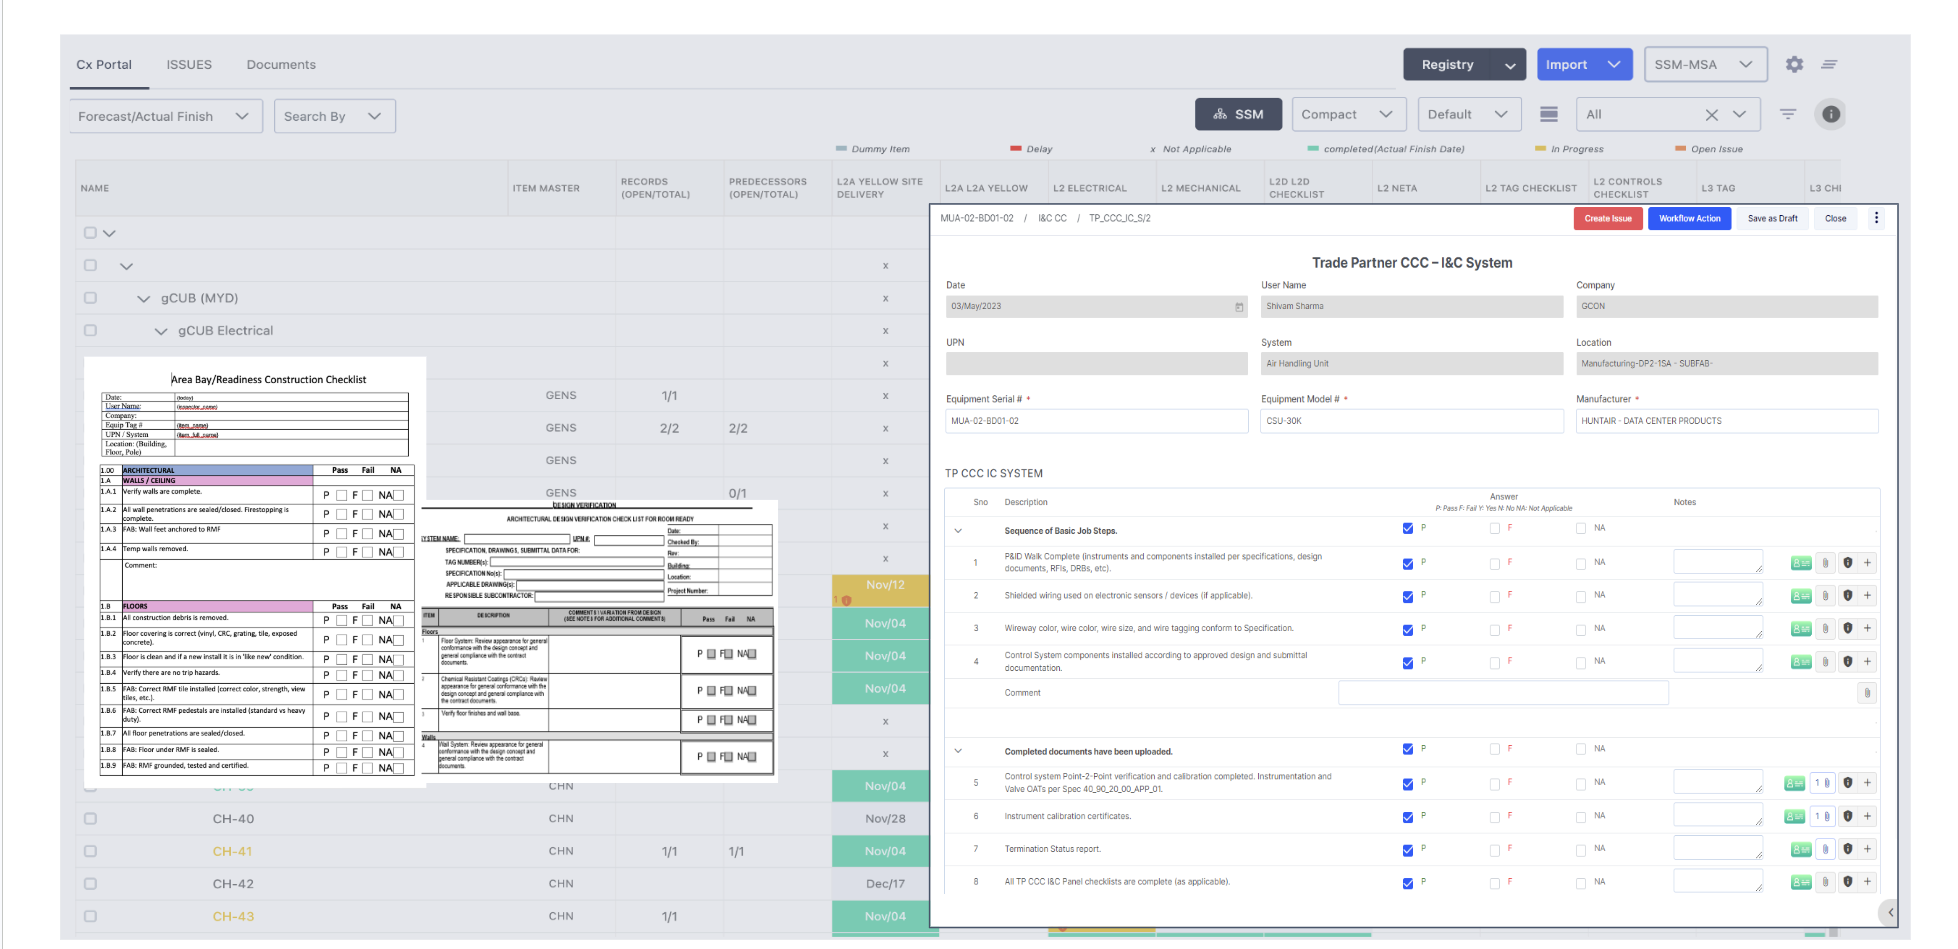Click the Create Issue button
This screenshot has height=949, width=1958.
click(x=1608, y=218)
